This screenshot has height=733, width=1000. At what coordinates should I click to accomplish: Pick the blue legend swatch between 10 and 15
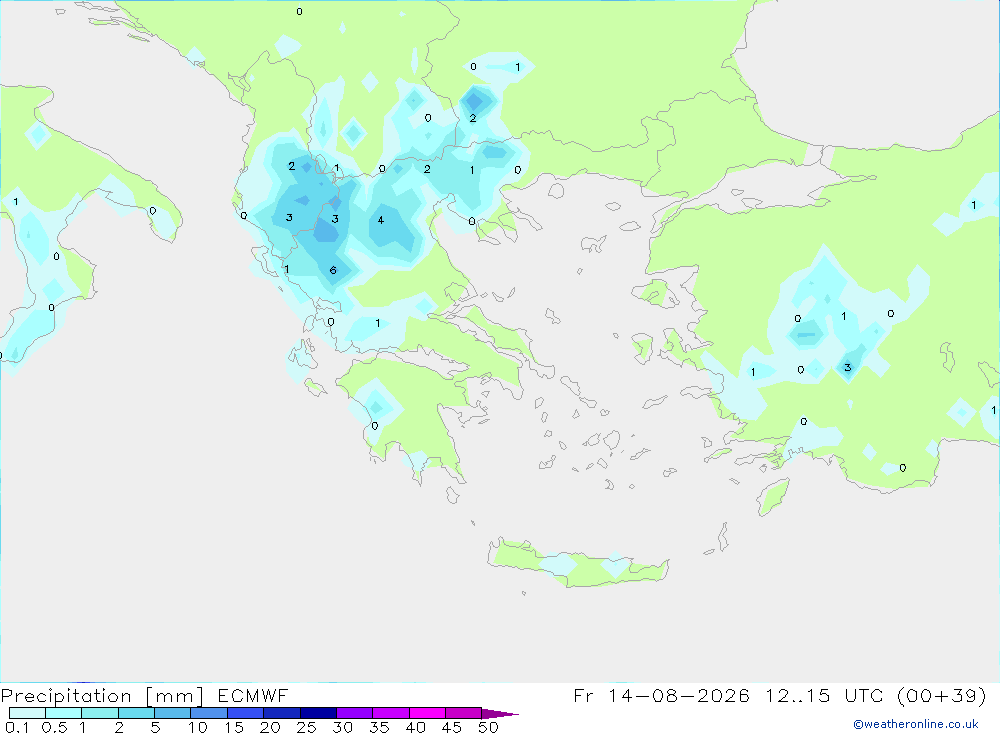(209, 713)
